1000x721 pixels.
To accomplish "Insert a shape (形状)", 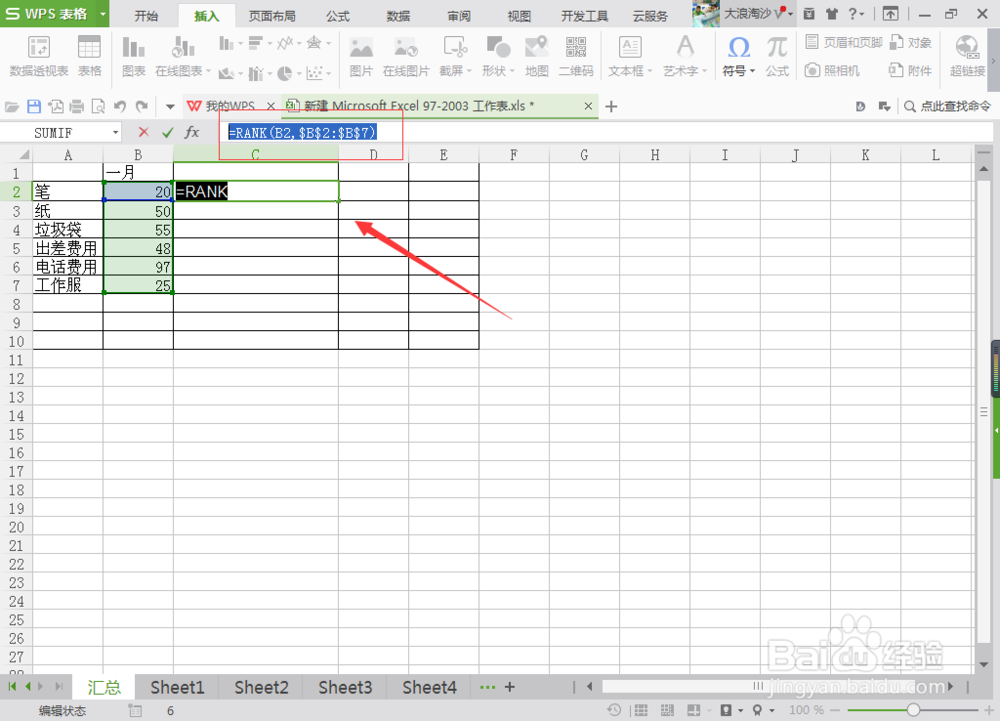I will click(x=497, y=56).
